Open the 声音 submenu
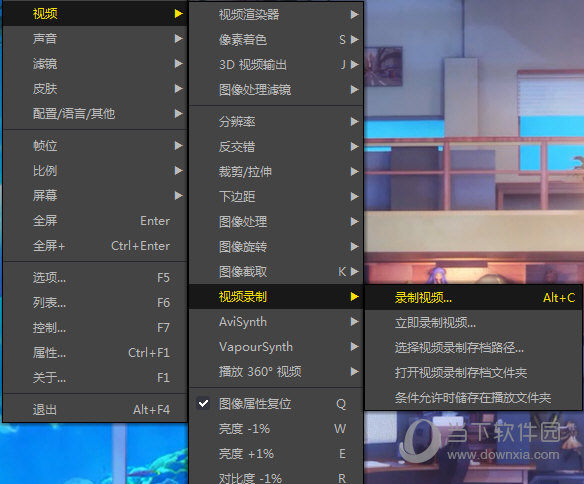The width and height of the screenshot is (584, 484). [95, 39]
